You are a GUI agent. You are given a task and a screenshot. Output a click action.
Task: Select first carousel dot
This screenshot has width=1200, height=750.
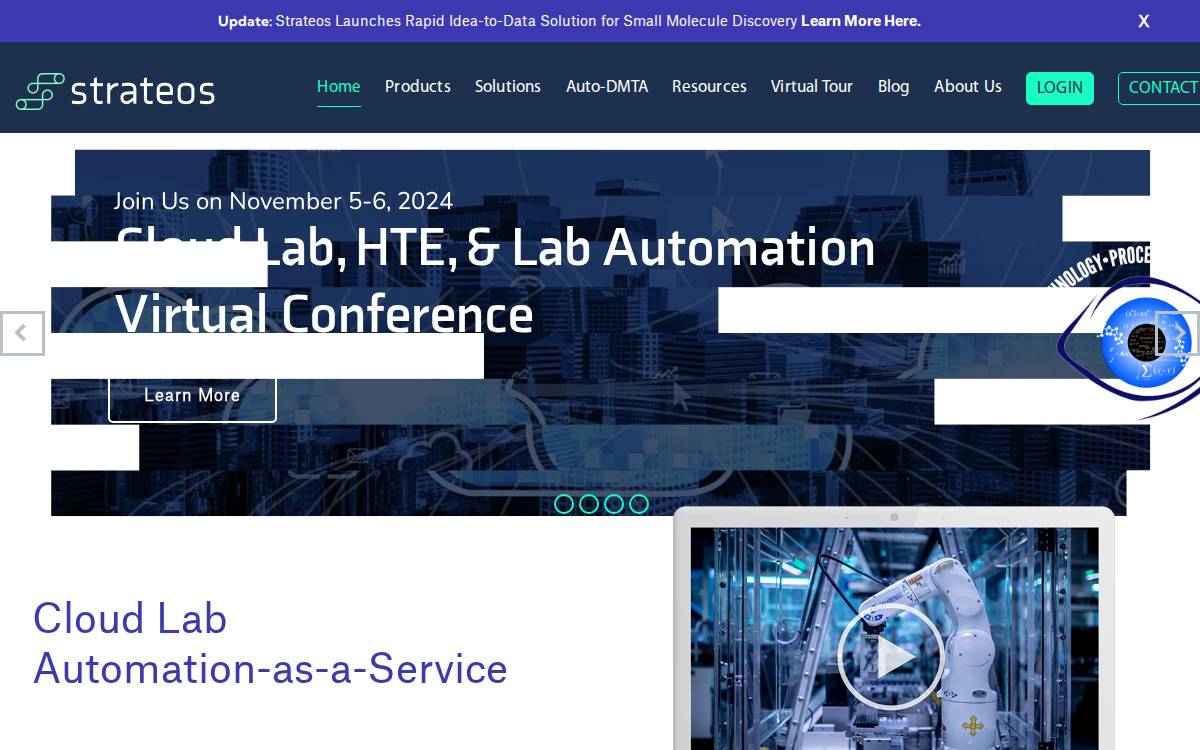coord(564,504)
